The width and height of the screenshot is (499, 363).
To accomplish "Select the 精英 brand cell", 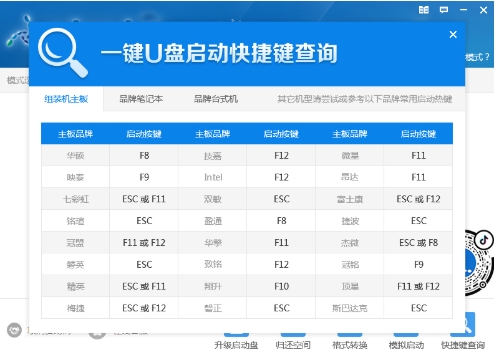I will pyautogui.click(x=75, y=286).
